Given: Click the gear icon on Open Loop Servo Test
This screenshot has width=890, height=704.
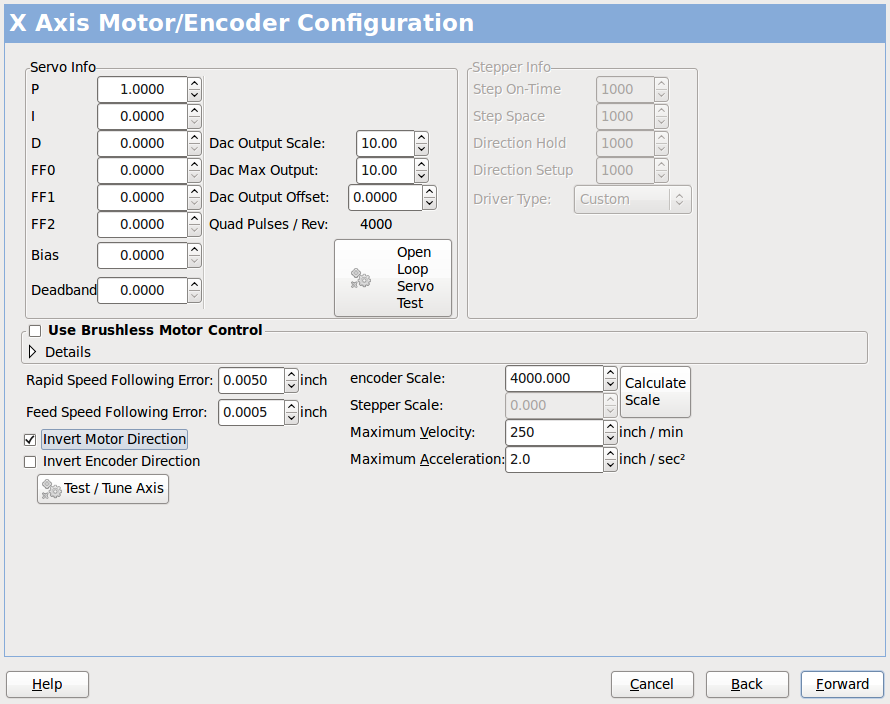Looking at the screenshot, I should pyautogui.click(x=359, y=277).
